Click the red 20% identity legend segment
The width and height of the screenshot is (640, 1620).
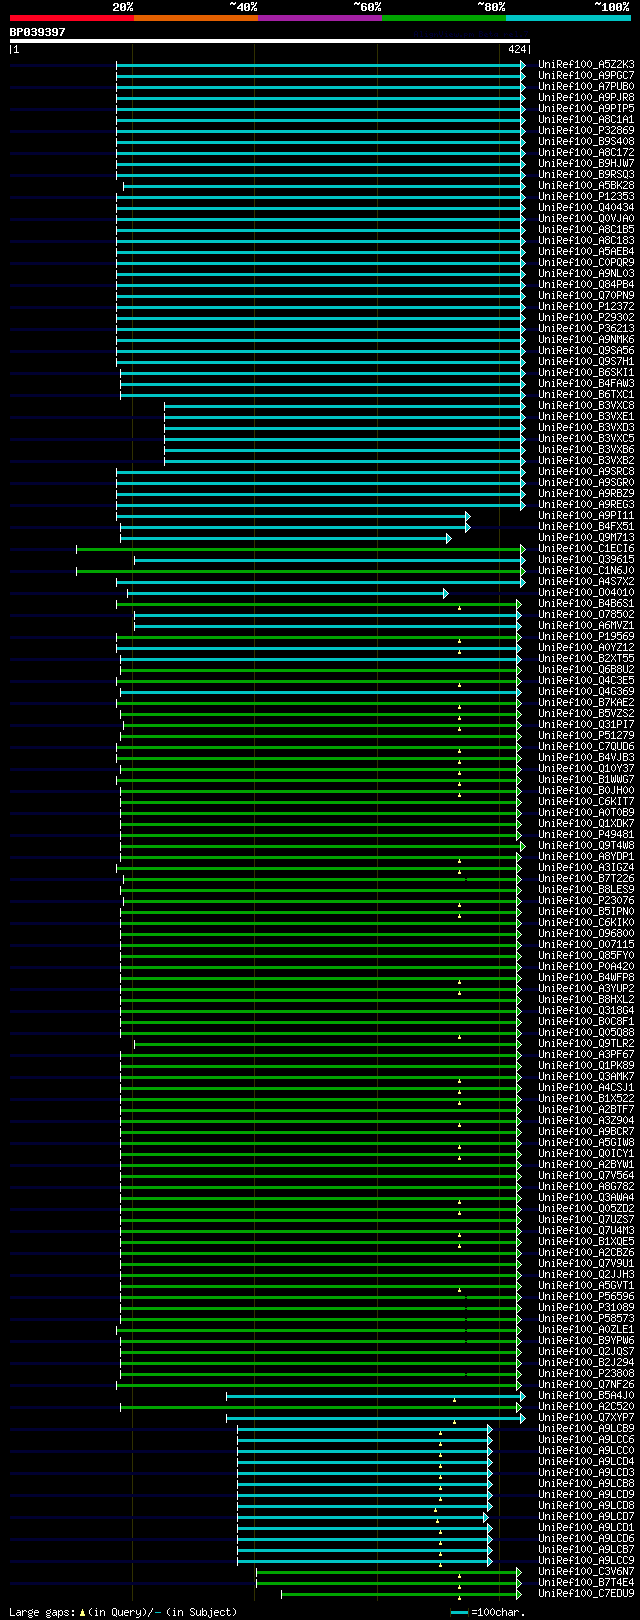(x=72, y=18)
